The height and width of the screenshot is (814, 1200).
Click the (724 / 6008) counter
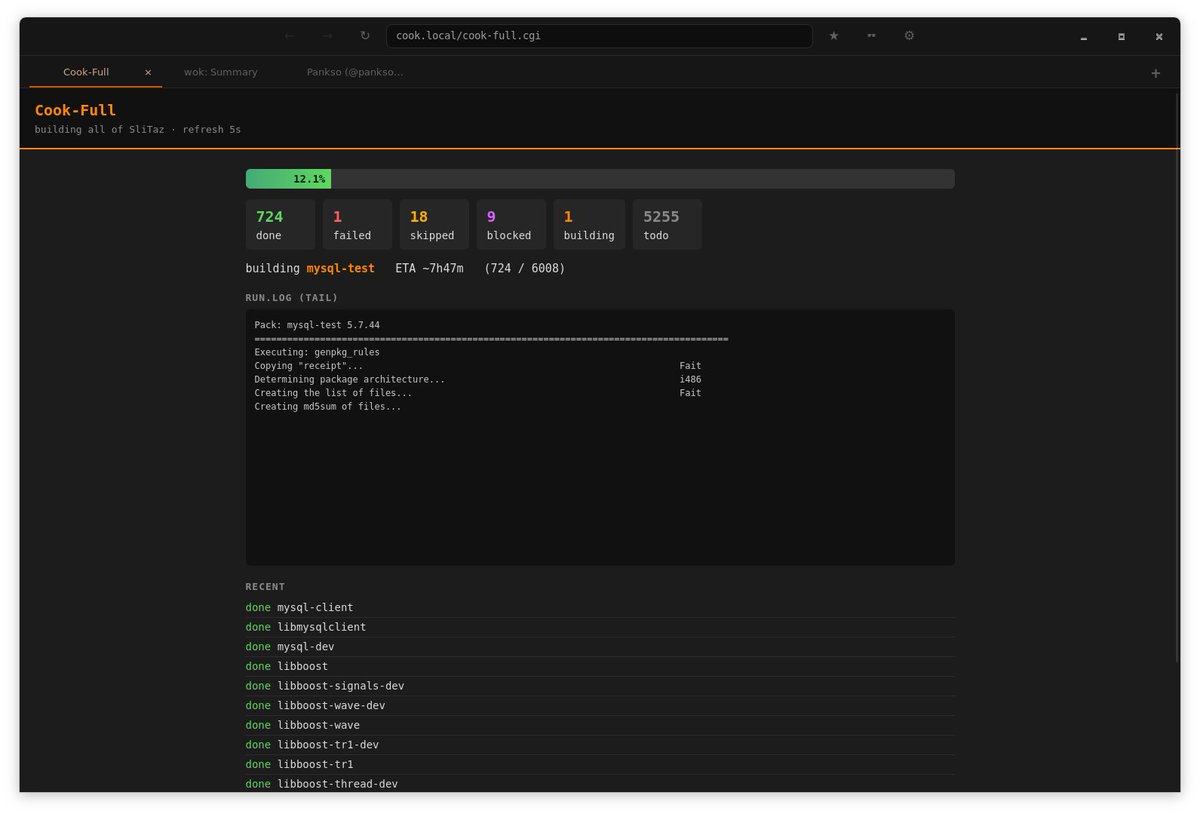(x=525, y=268)
